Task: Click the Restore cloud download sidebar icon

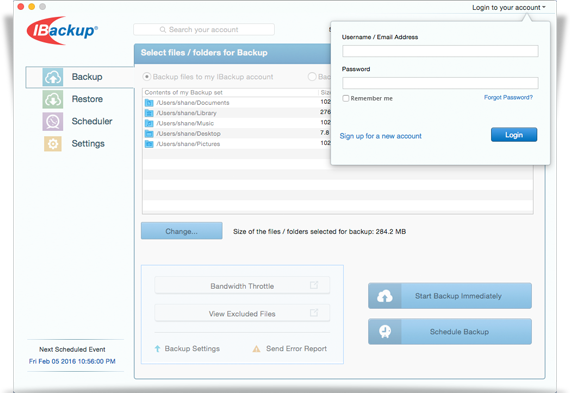Action: click(x=53, y=99)
